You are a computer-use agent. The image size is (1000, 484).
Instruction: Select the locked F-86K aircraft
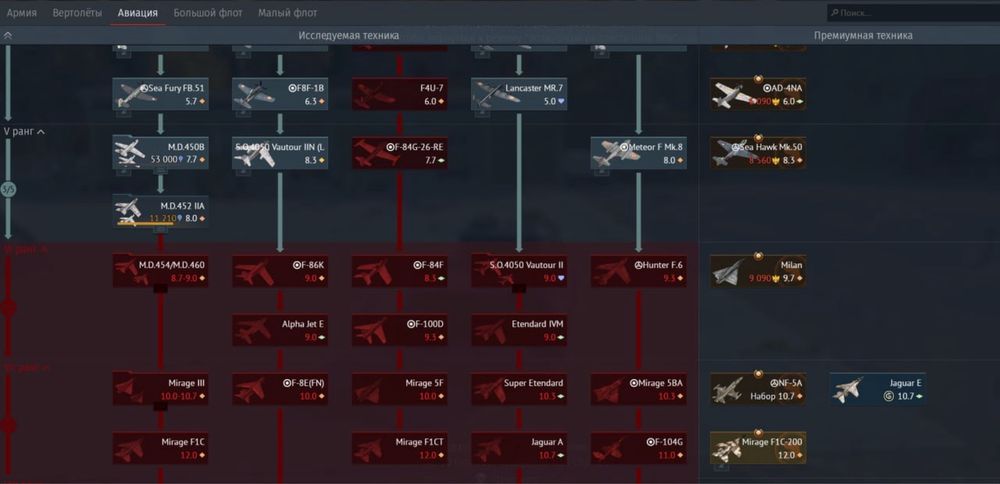[280, 270]
